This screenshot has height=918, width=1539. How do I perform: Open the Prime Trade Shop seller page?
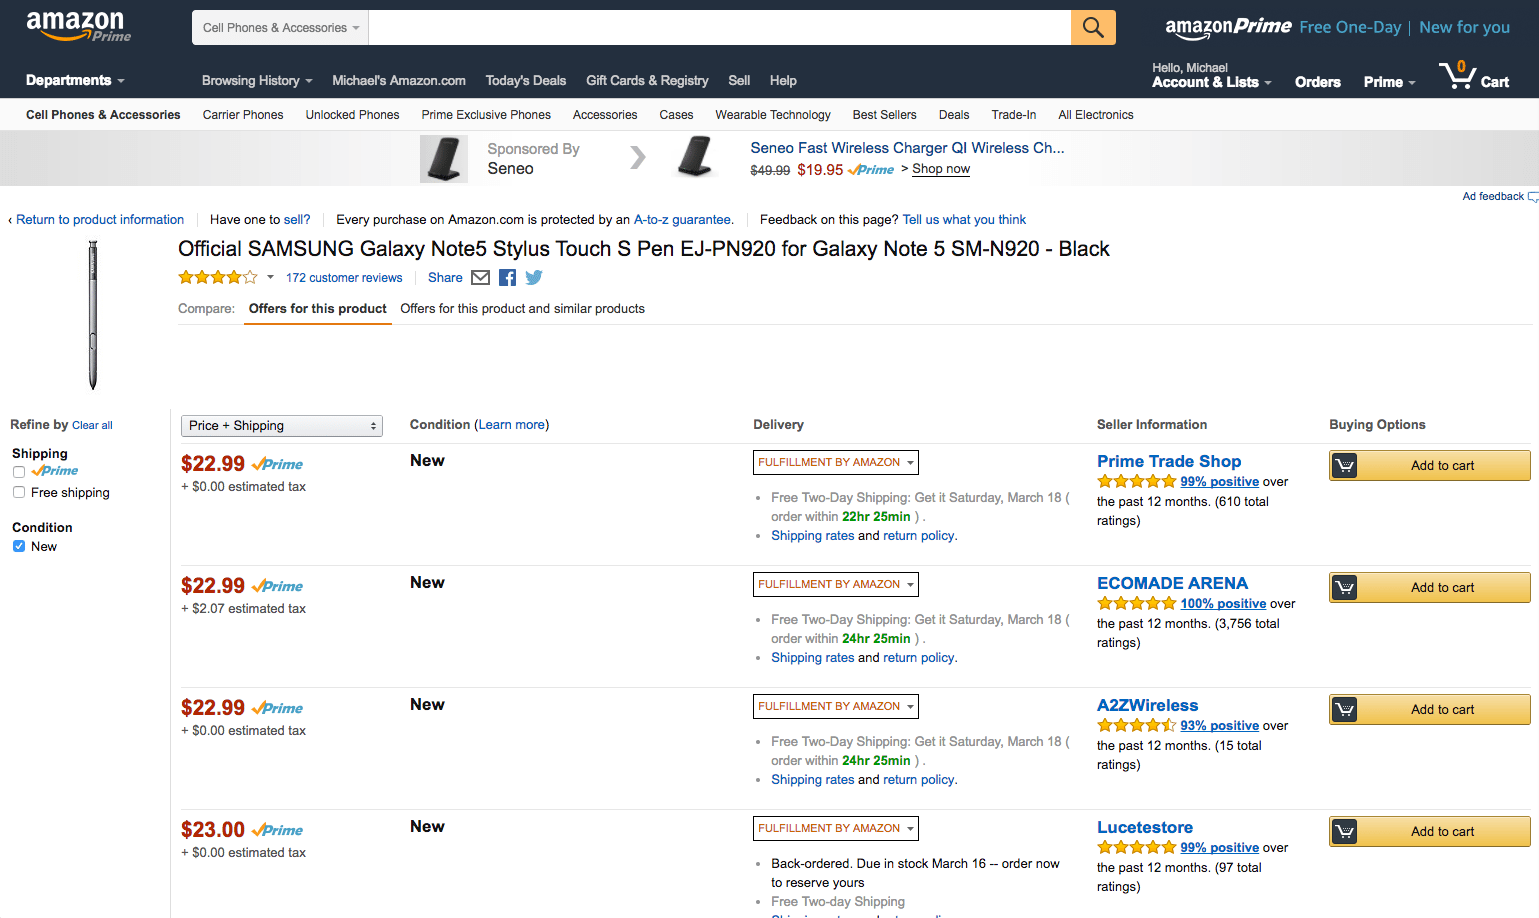(x=1169, y=461)
